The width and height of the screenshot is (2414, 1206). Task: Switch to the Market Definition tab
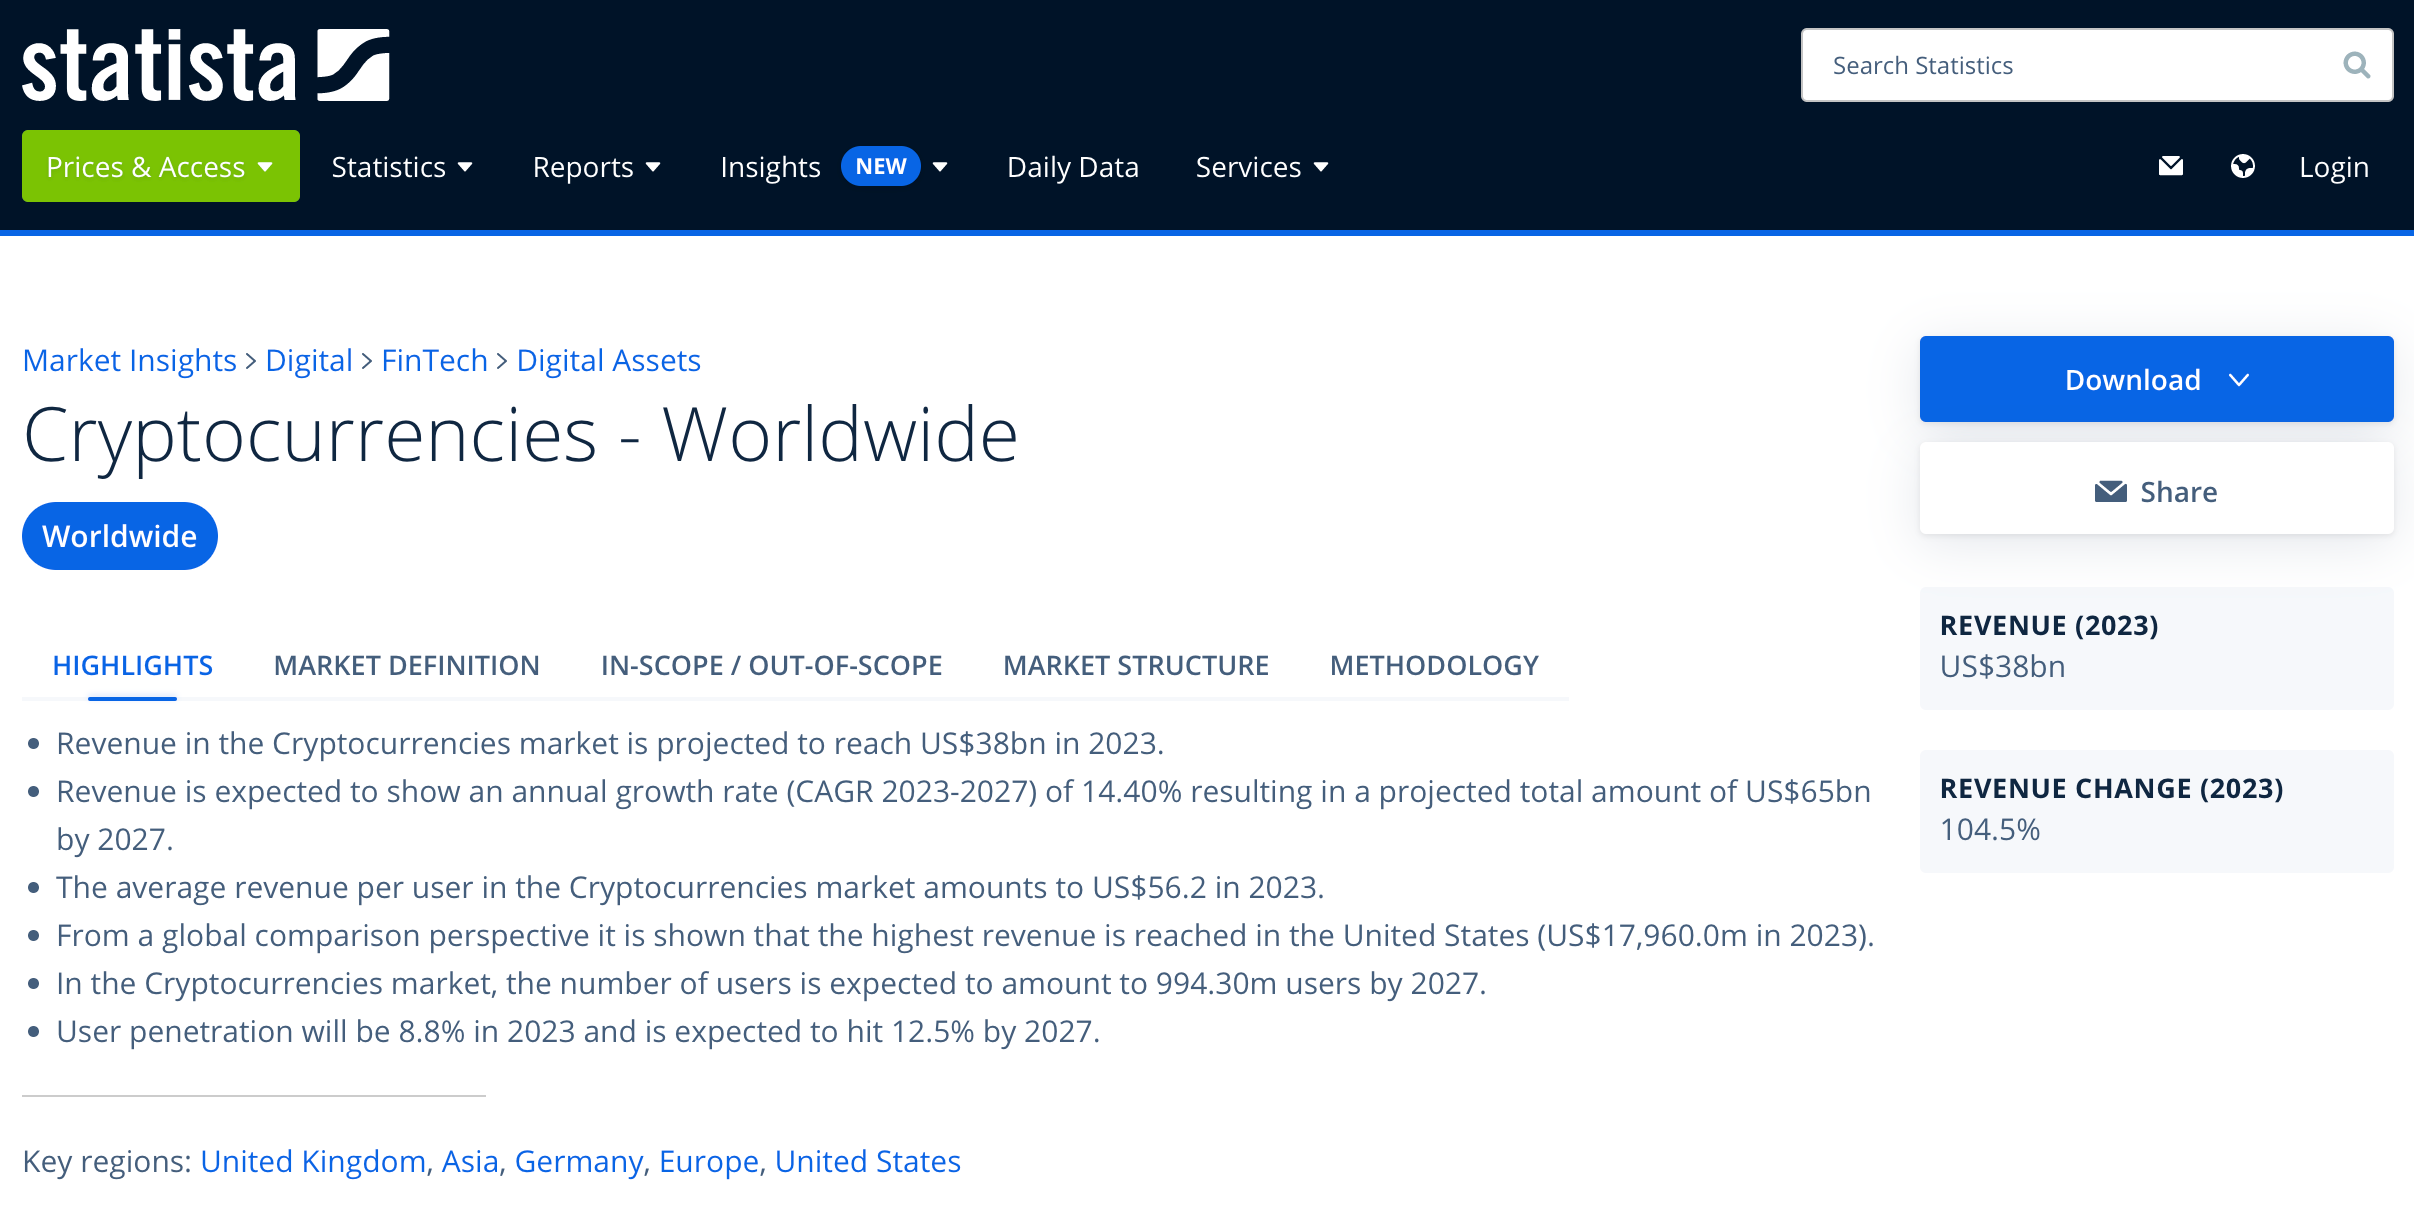pos(406,665)
